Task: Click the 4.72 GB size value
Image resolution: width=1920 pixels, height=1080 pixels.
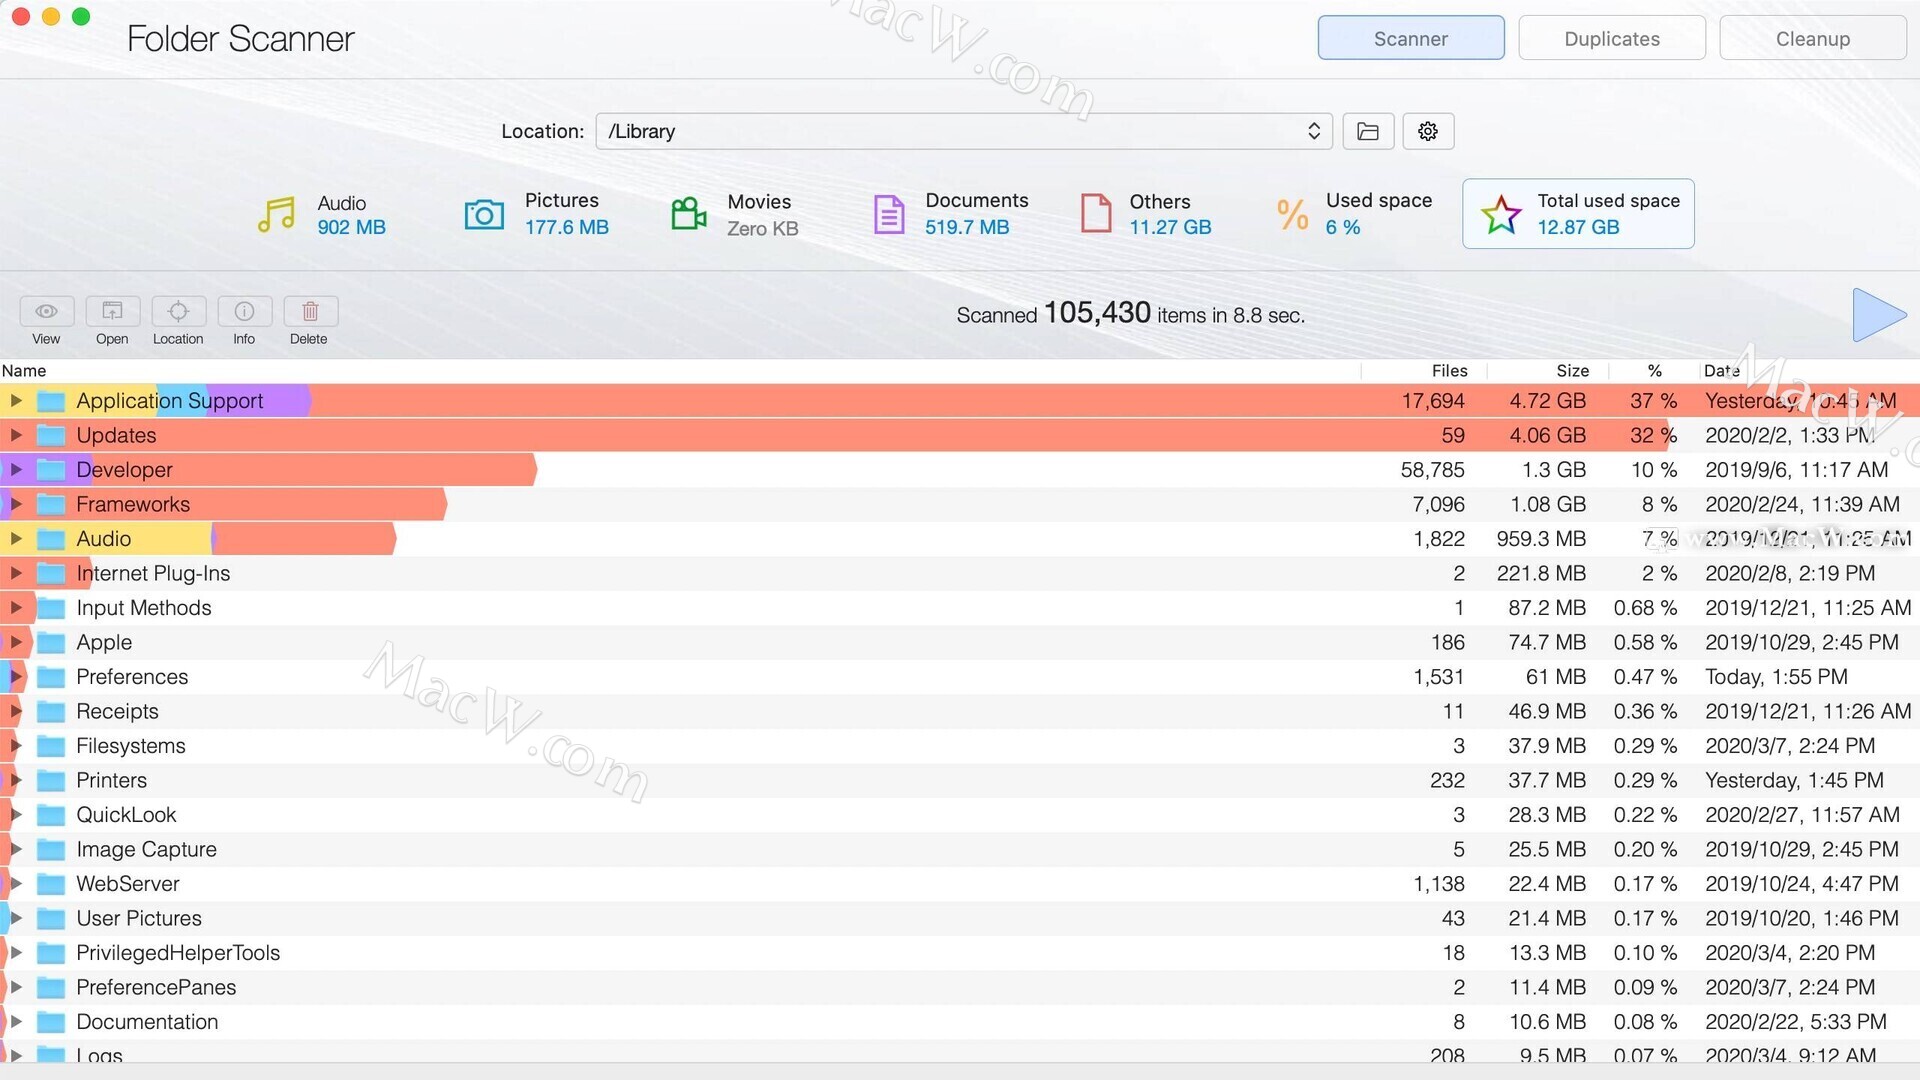Action: click(1547, 401)
